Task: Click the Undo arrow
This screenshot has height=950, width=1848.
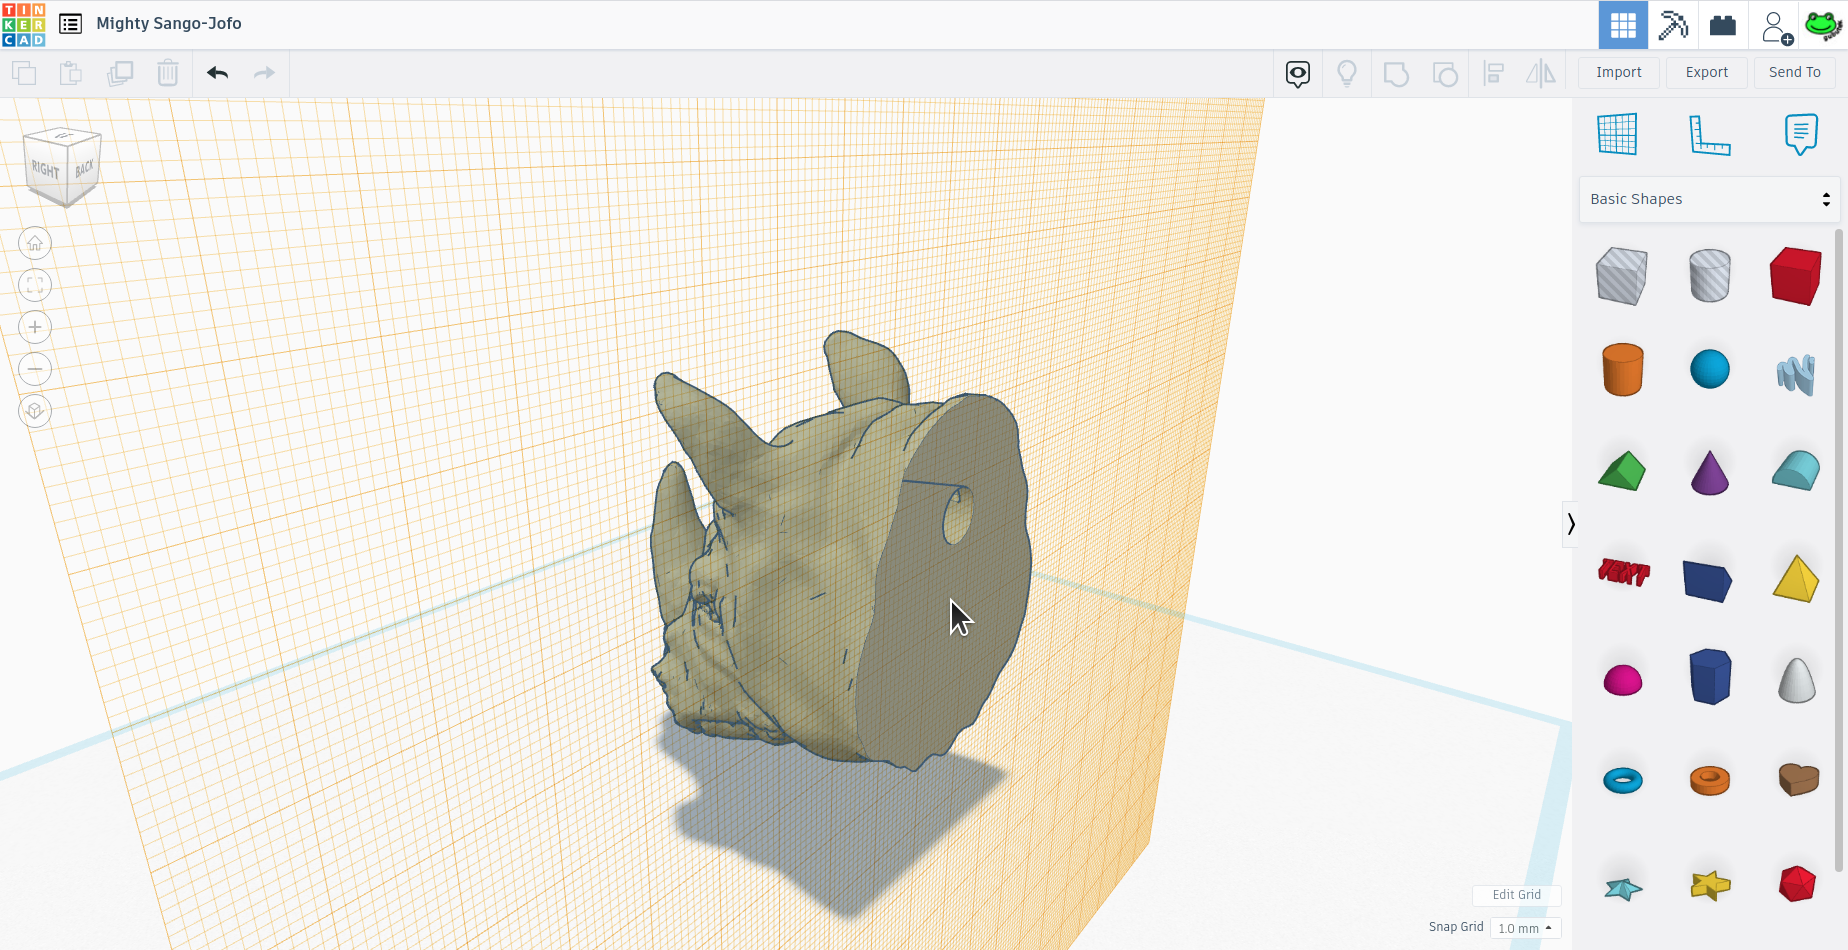Action: click(x=216, y=72)
